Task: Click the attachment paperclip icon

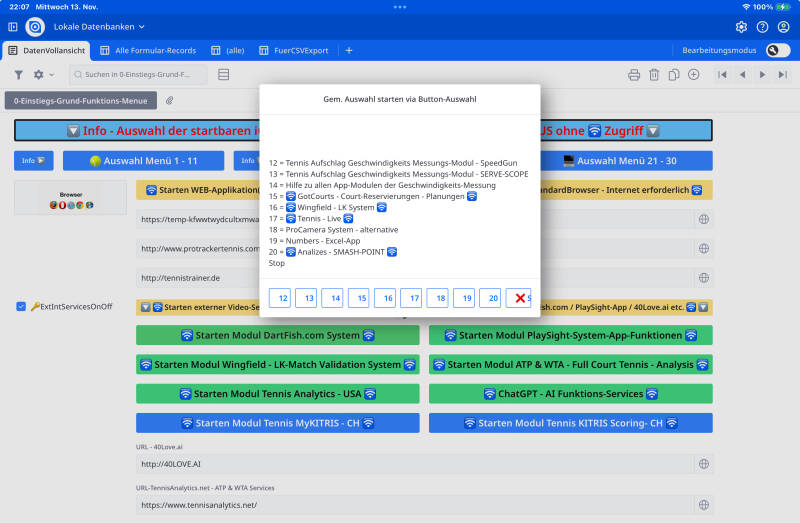Action: [x=170, y=100]
